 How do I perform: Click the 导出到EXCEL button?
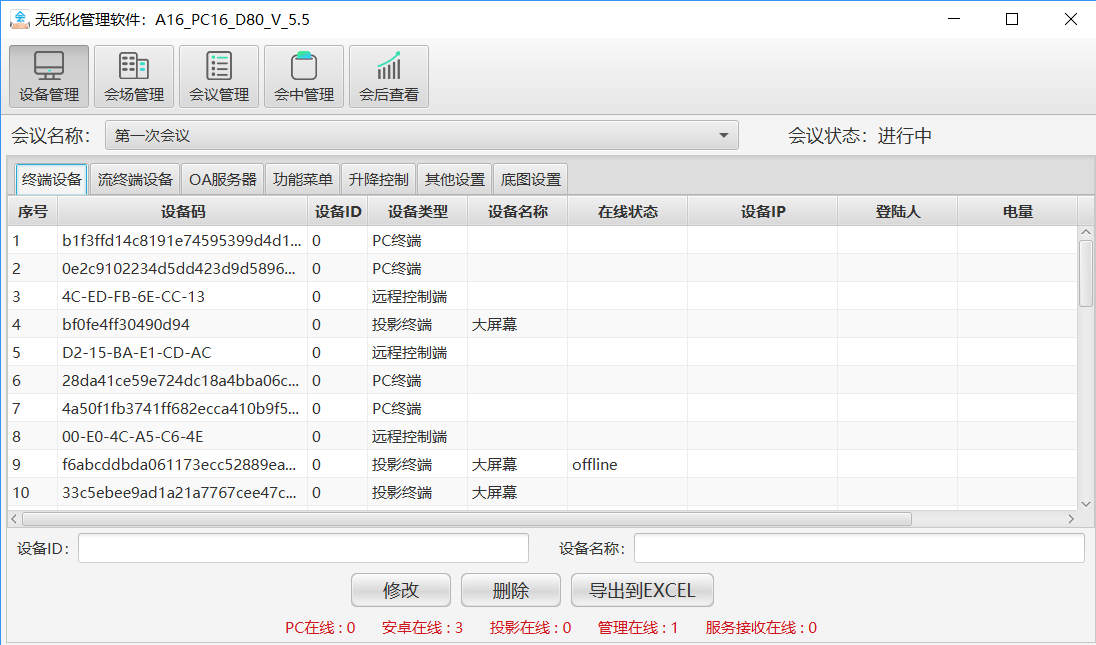click(x=642, y=590)
